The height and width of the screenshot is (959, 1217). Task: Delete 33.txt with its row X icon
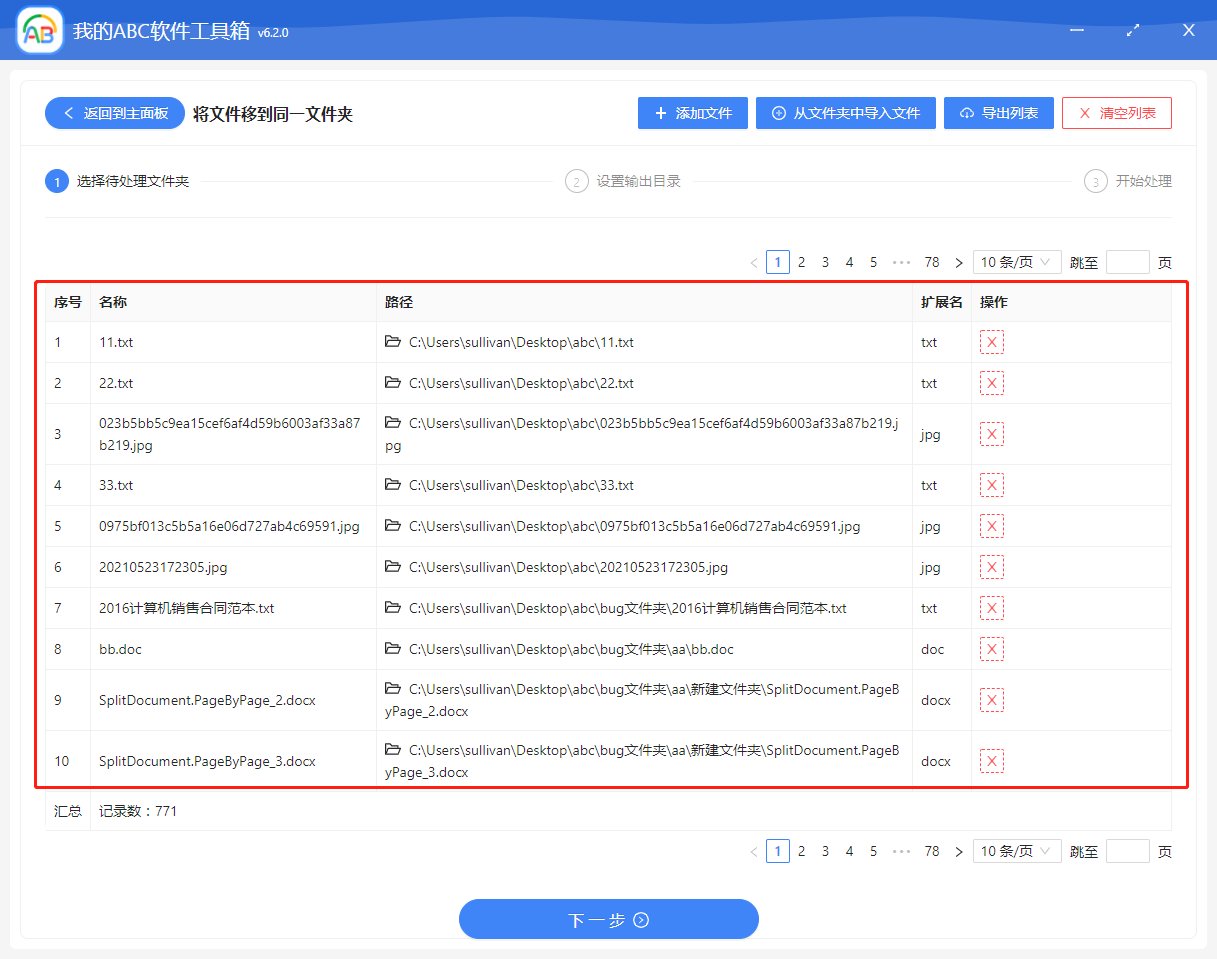click(x=991, y=485)
